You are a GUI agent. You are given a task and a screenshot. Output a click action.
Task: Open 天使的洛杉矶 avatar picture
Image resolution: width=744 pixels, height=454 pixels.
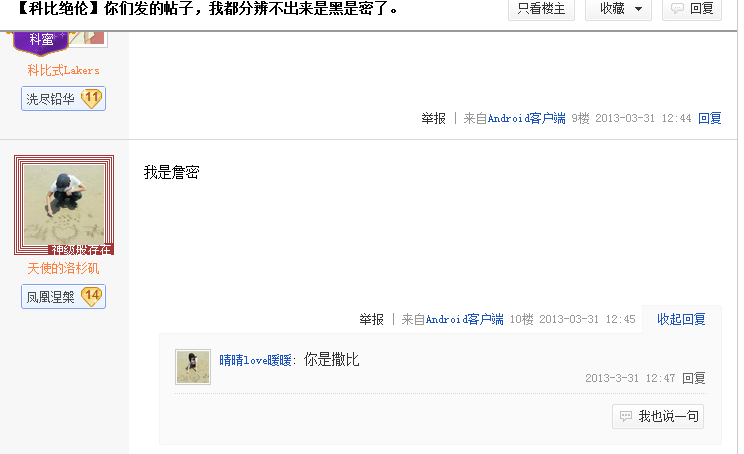click(64, 205)
